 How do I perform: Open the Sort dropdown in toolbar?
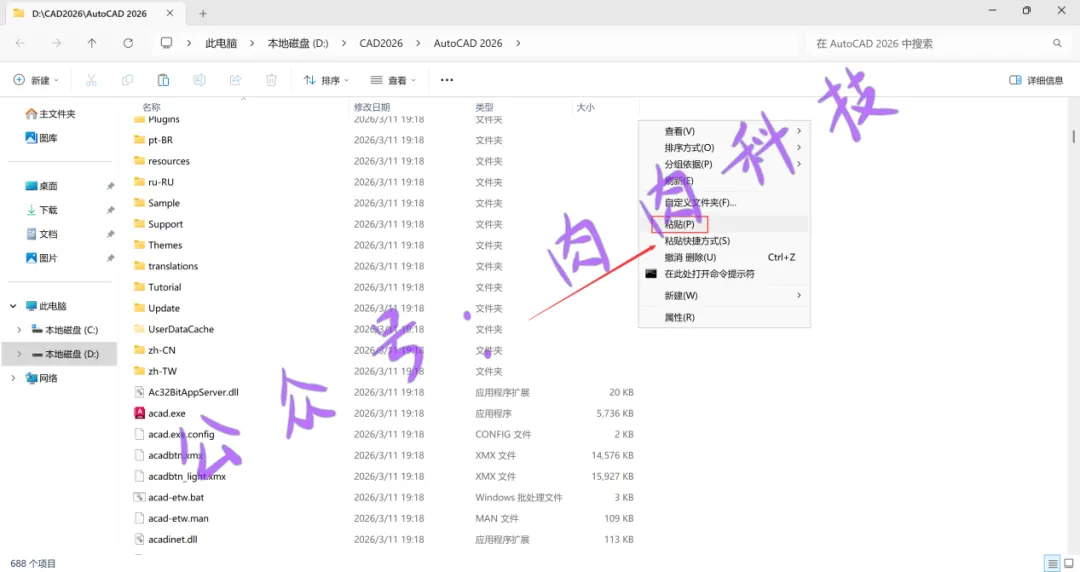pos(326,80)
